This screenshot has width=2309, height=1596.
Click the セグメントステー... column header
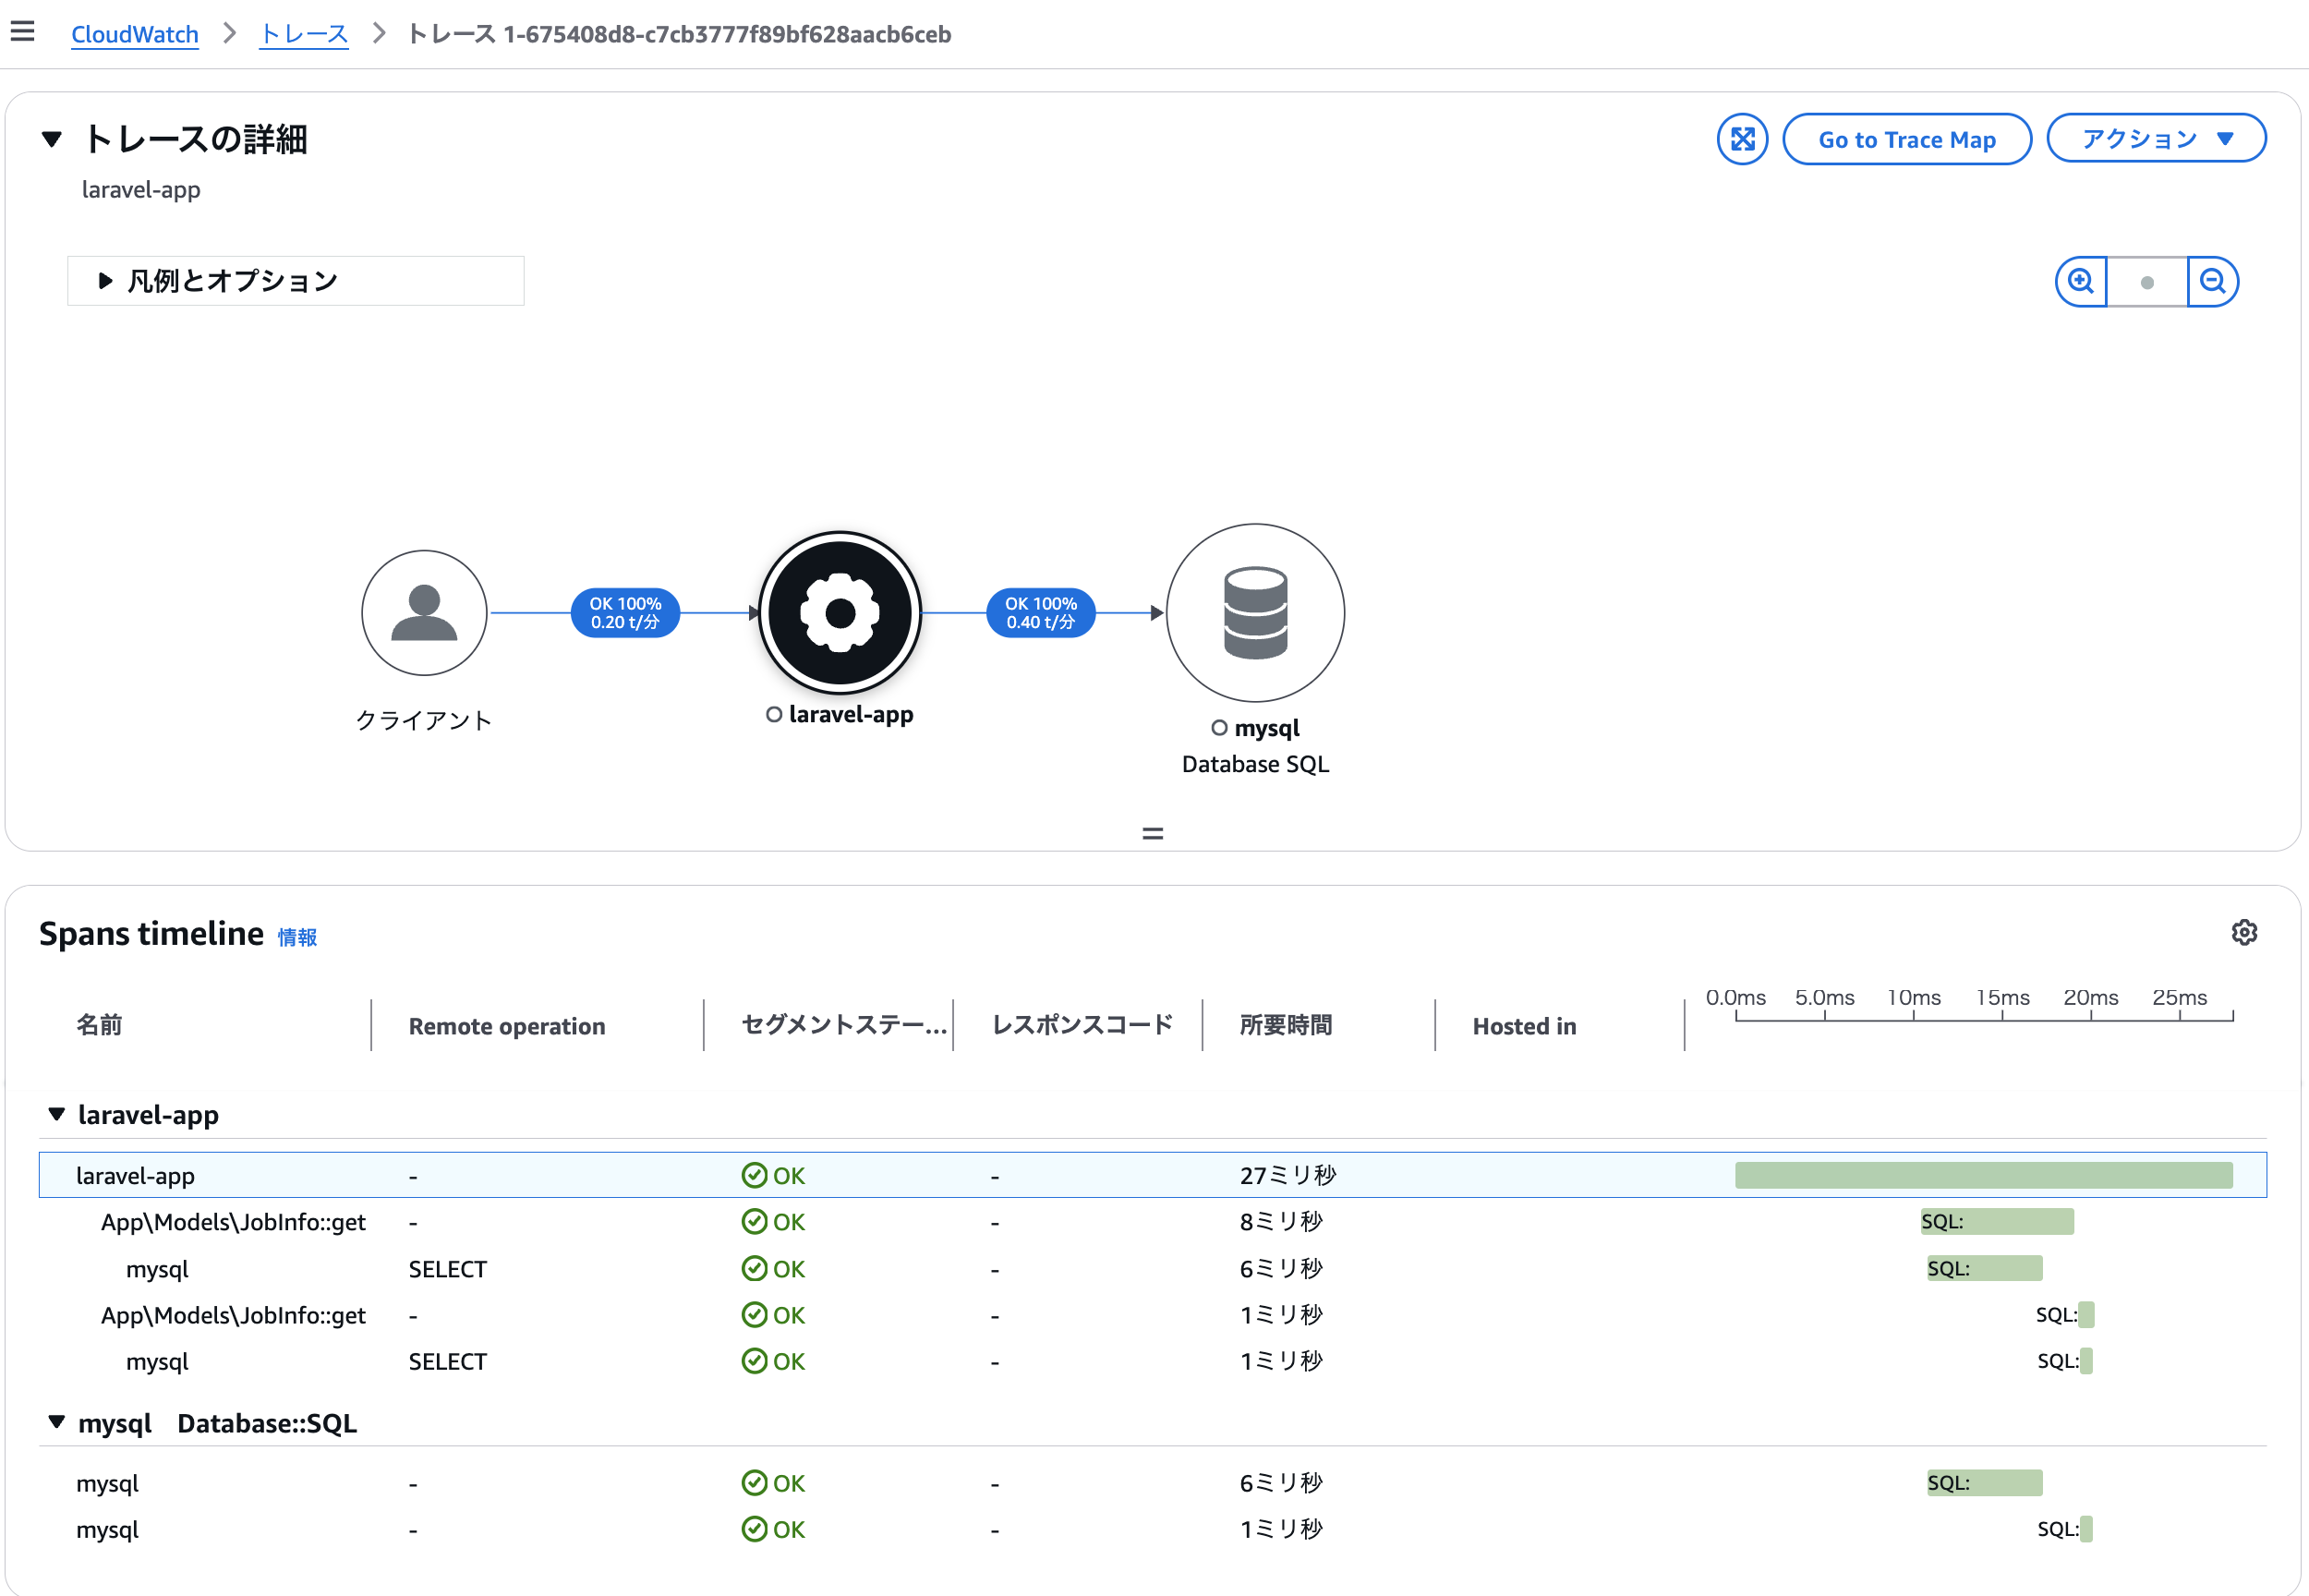pos(844,1025)
